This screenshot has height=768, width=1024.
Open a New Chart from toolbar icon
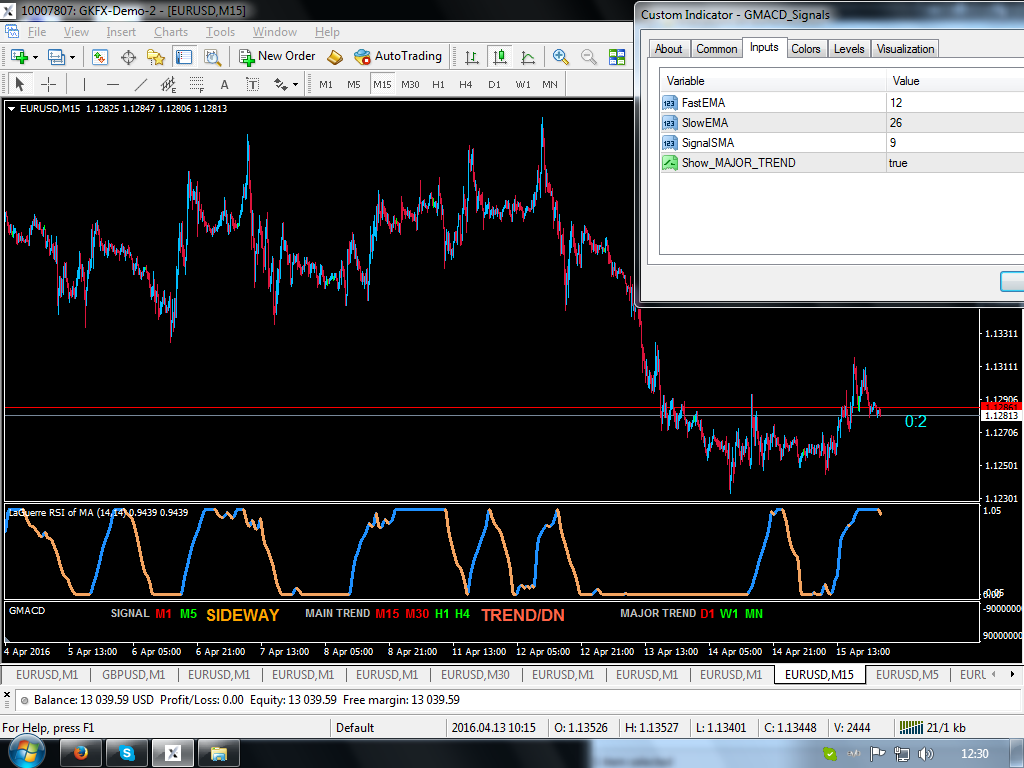(x=19, y=57)
